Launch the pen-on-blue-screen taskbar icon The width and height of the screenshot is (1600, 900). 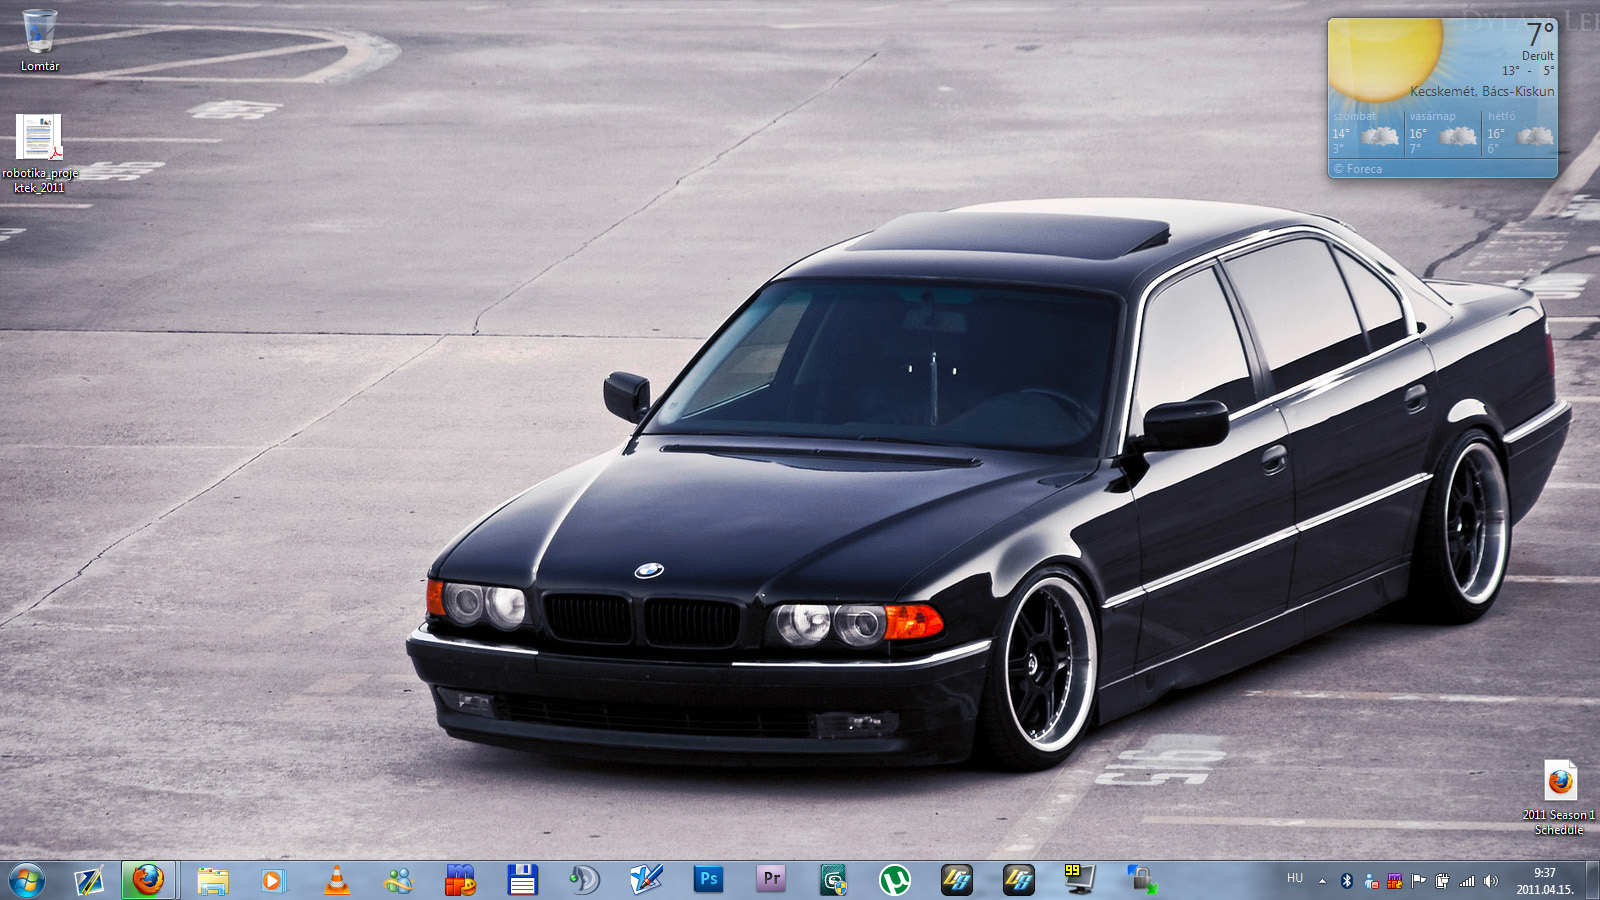click(x=88, y=881)
